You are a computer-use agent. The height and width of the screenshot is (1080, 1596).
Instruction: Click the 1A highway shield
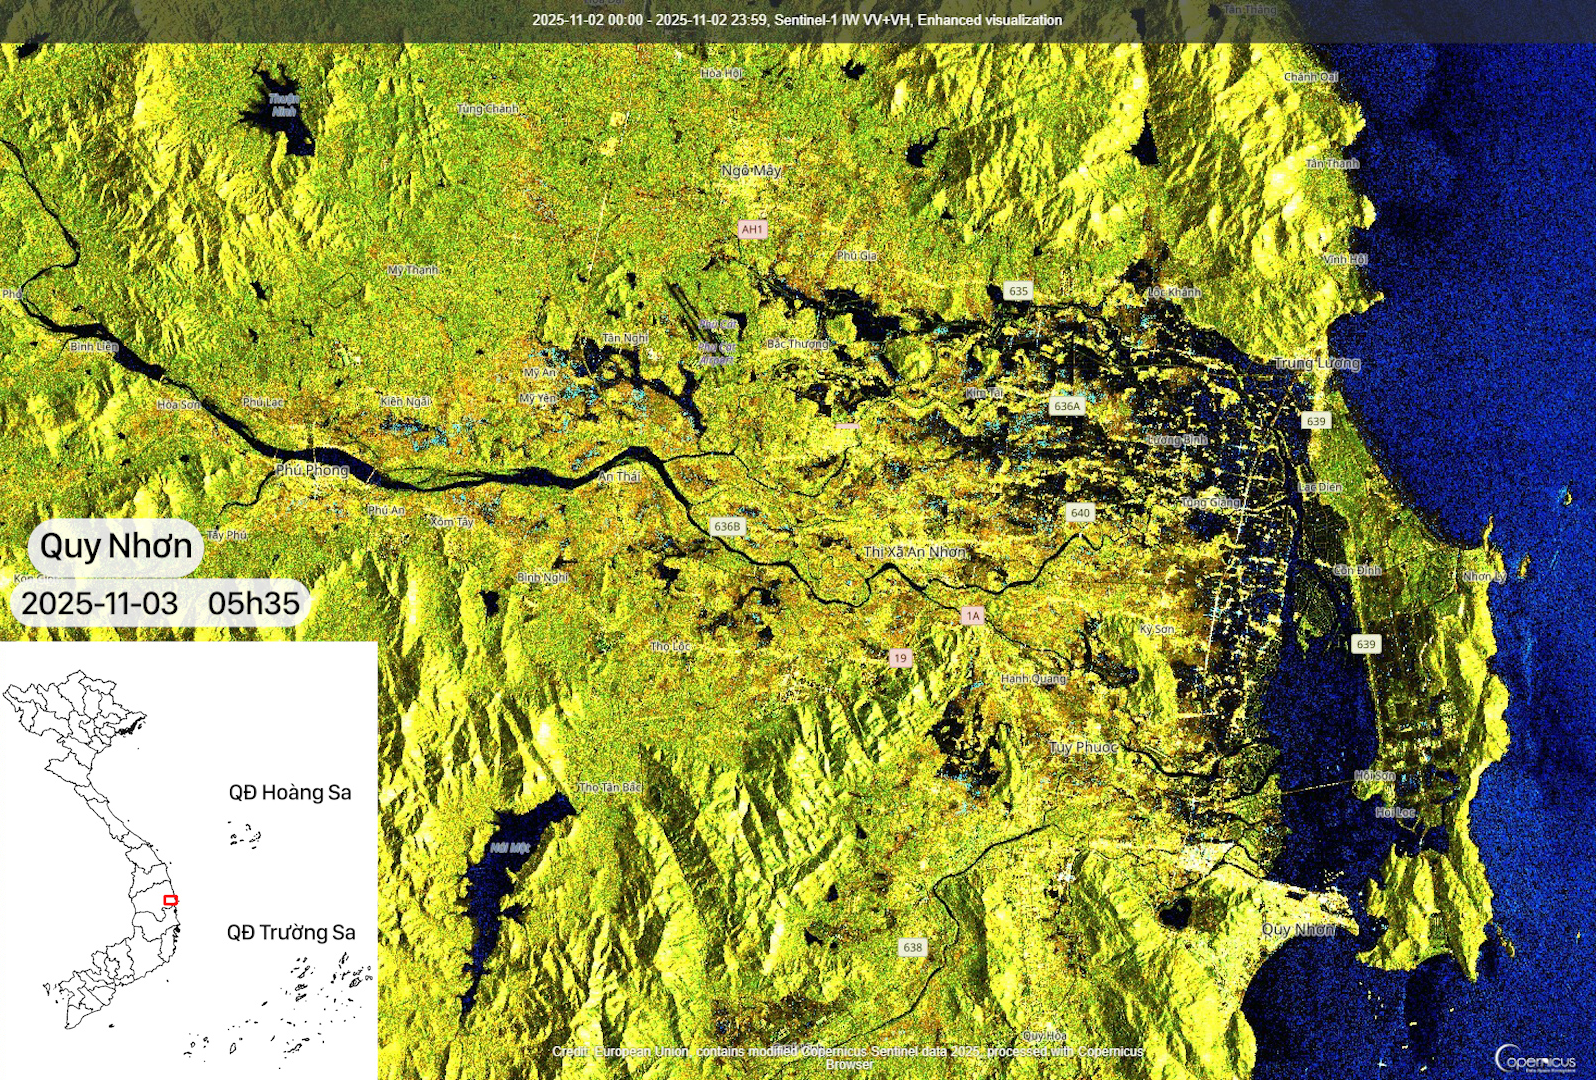pyautogui.click(x=973, y=616)
